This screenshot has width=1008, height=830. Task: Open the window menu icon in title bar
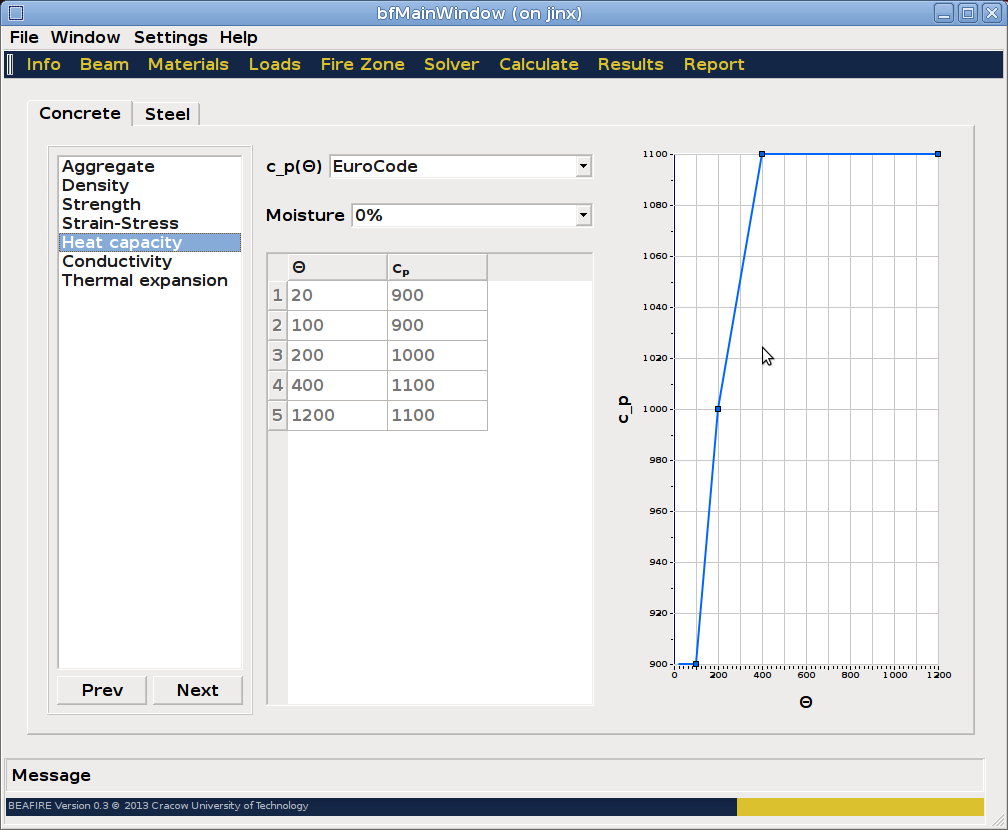tap(15, 13)
